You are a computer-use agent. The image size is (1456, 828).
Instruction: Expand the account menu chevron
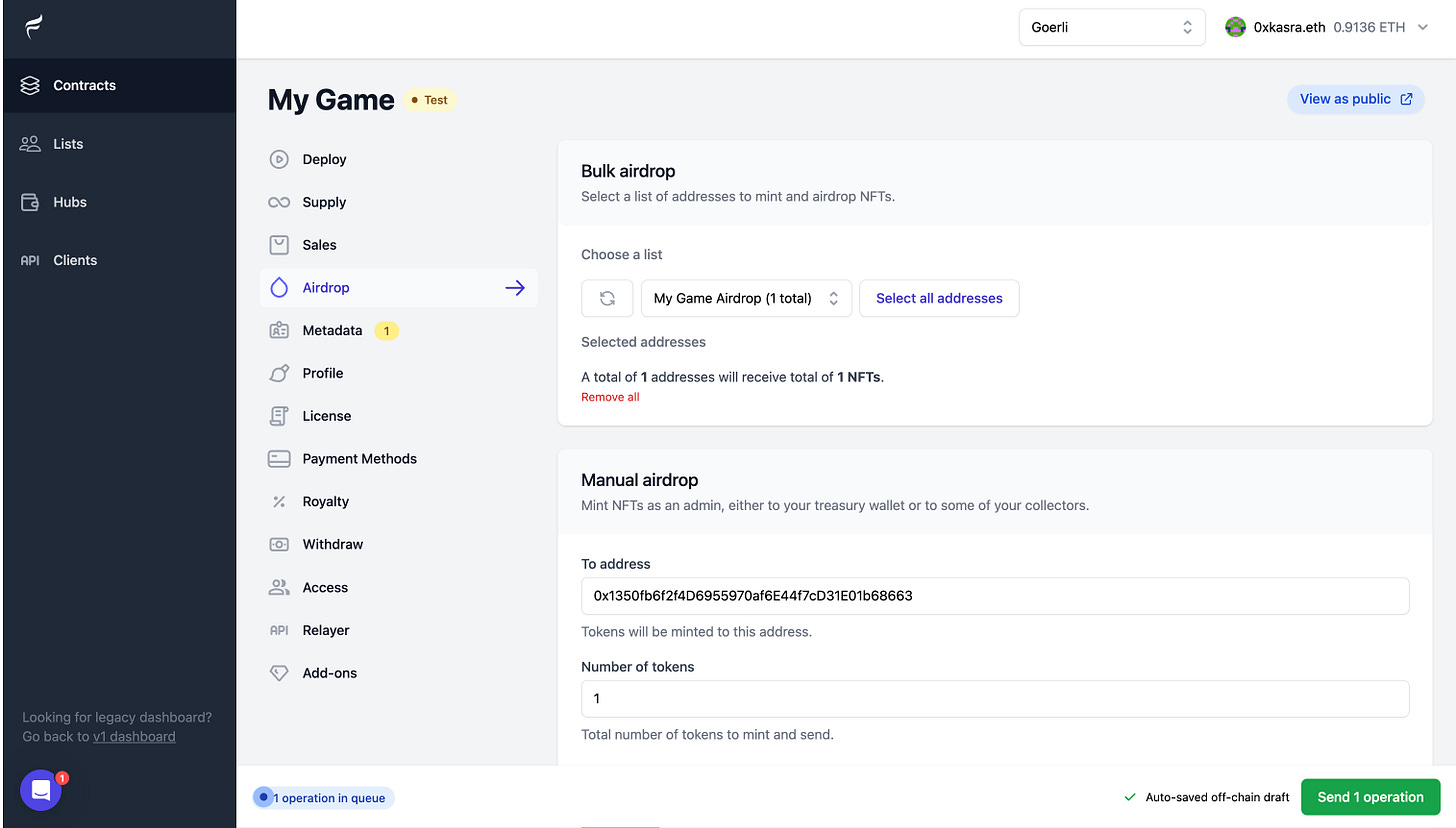tap(1424, 28)
